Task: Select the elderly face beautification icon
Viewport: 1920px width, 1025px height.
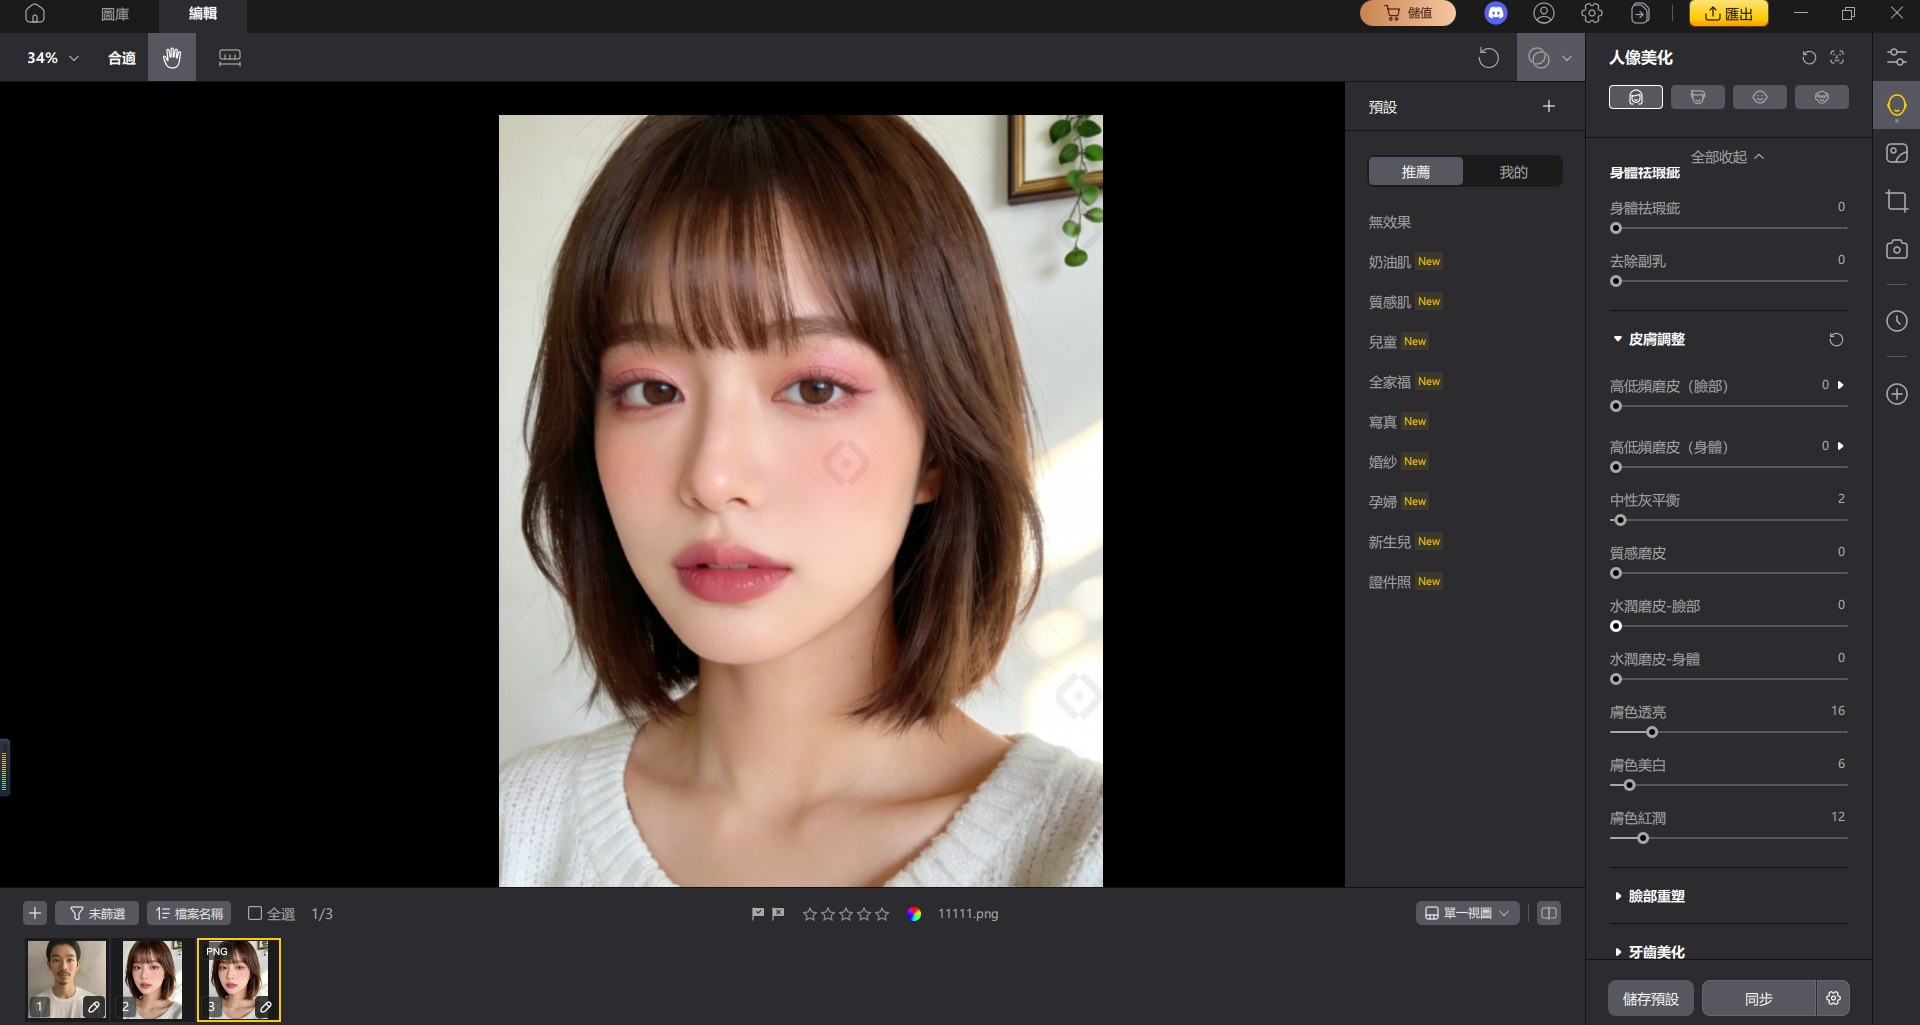Action: (1822, 97)
